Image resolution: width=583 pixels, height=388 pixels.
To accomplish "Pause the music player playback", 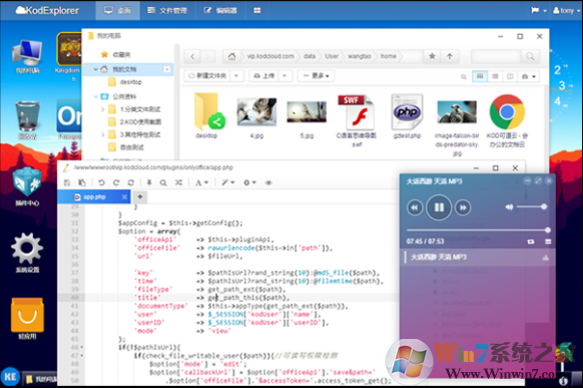I will coord(439,207).
